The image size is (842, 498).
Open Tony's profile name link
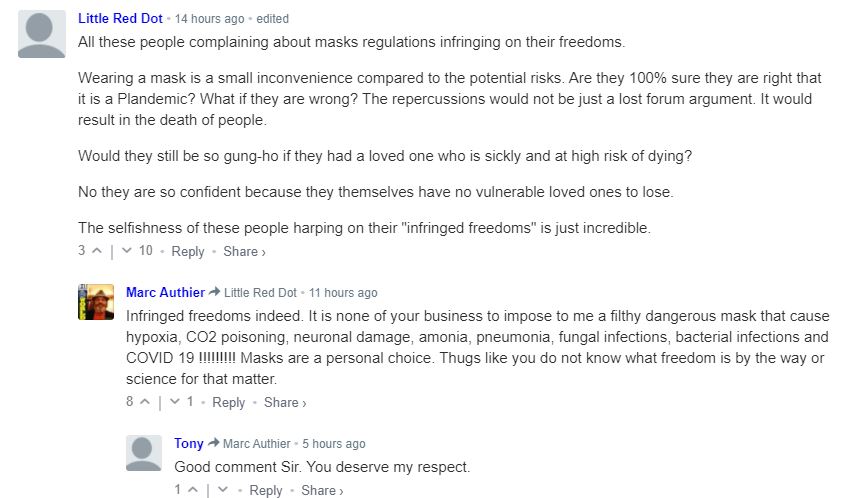tap(188, 443)
